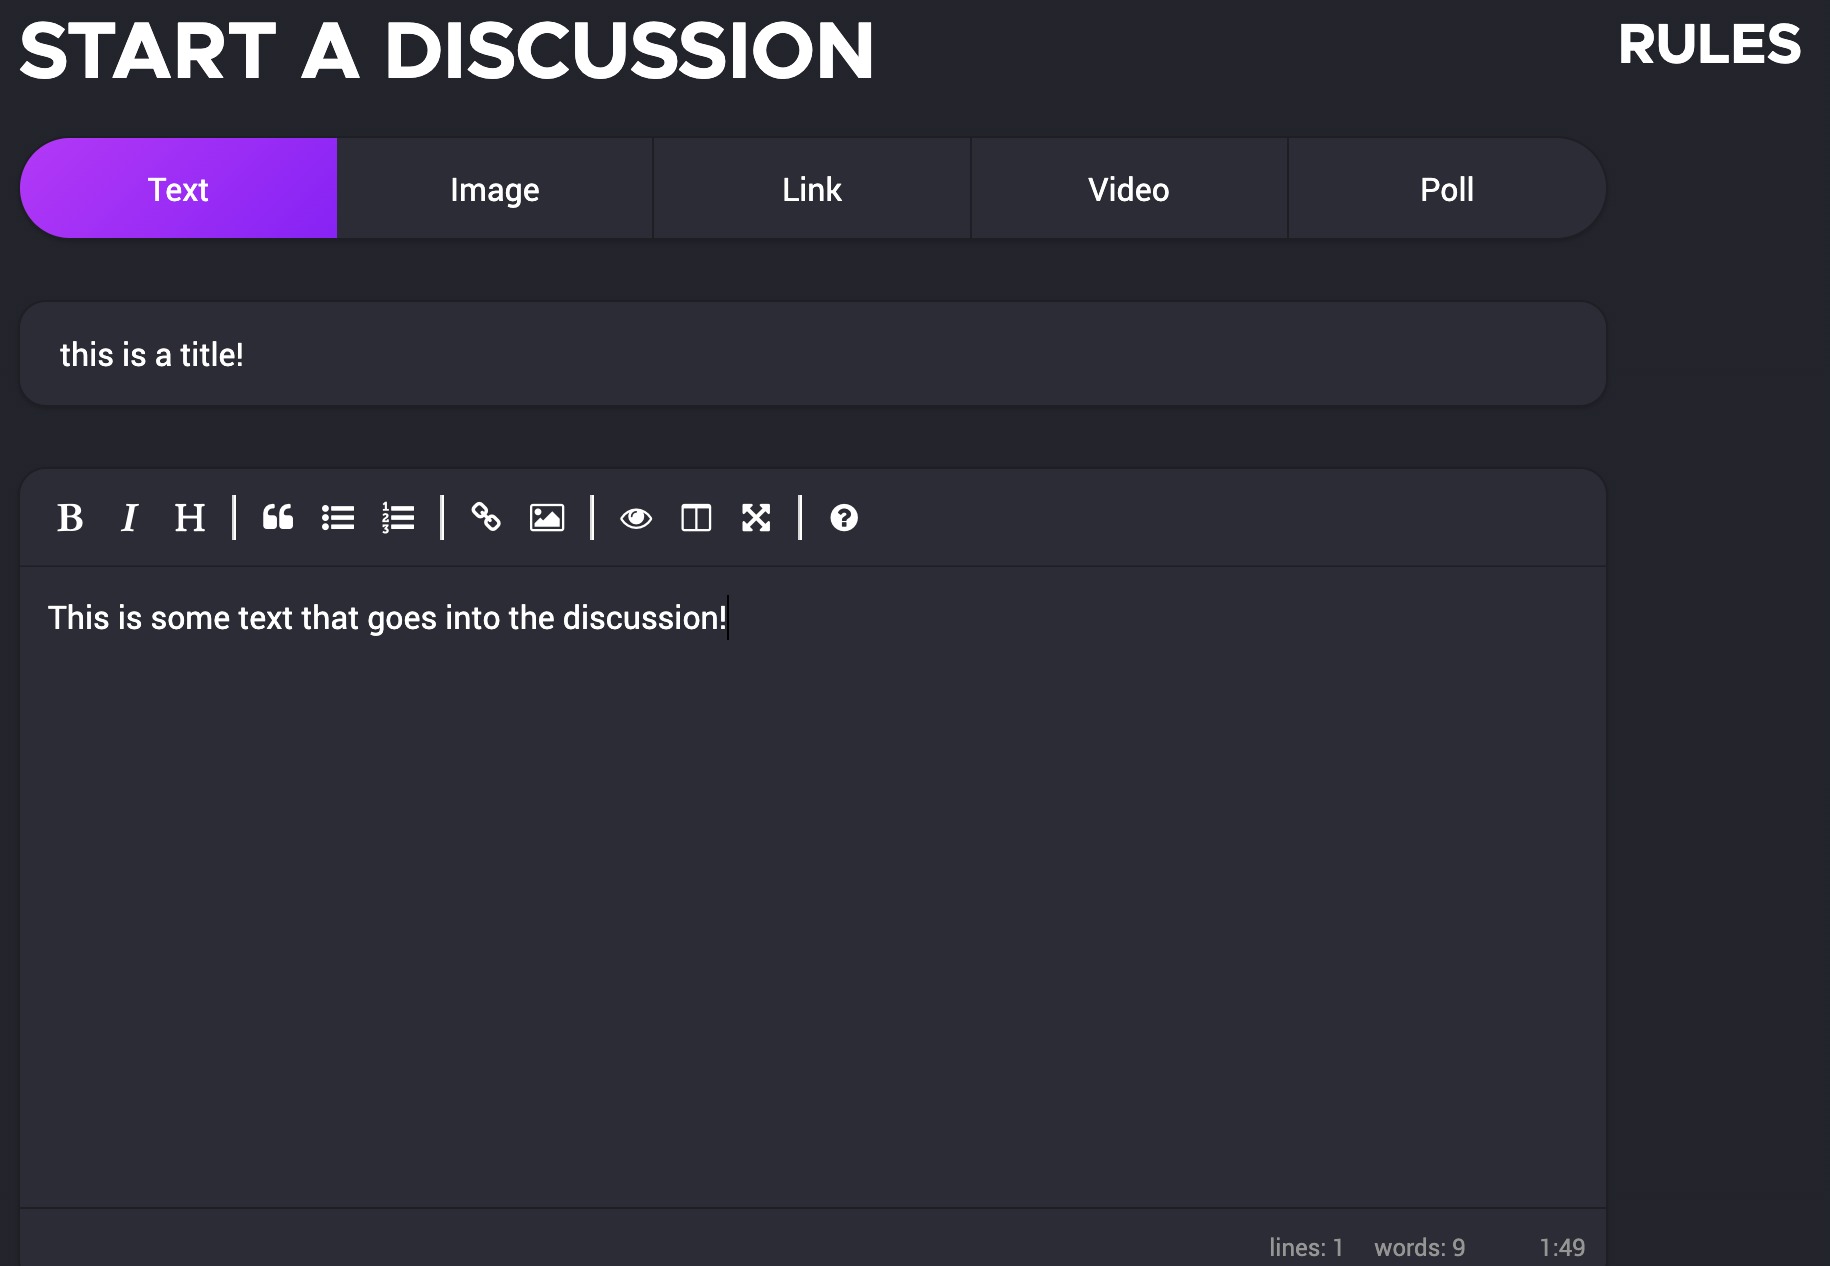Switch to the Poll tab
The image size is (1830, 1266).
coord(1447,189)
